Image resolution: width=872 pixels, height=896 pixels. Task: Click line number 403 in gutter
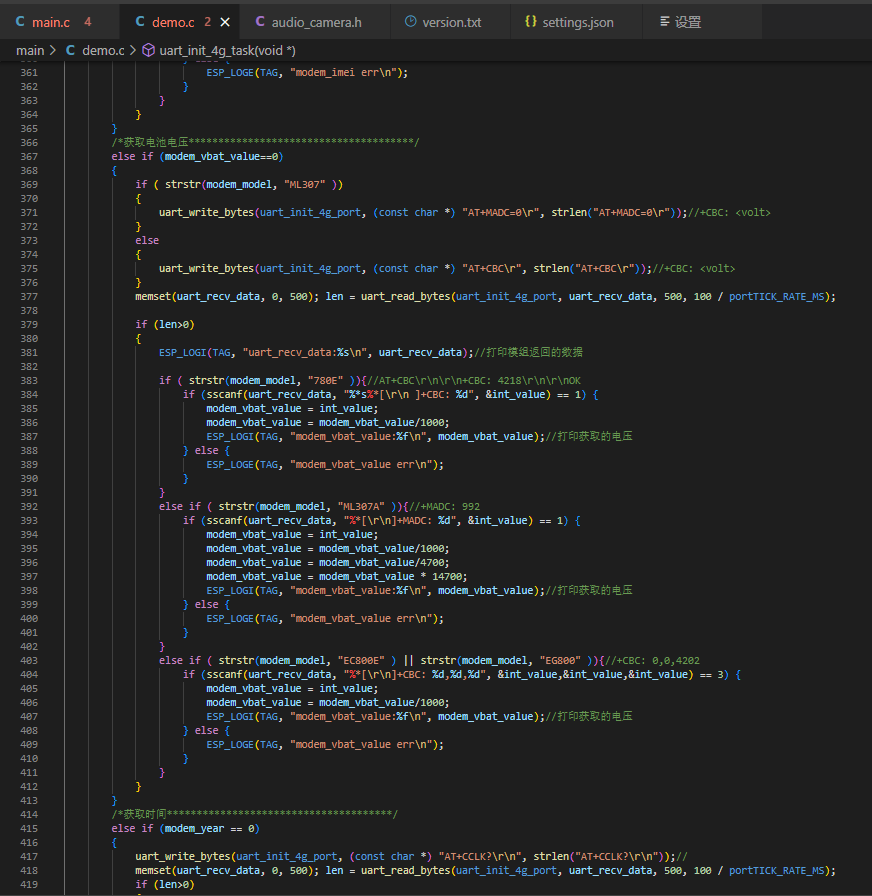tap(29, 661)
